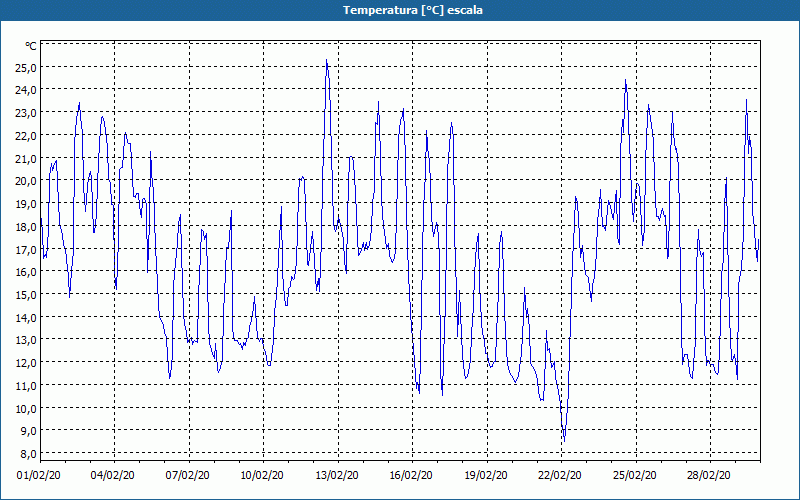Click the 14,0 y-axis label
The image size is (800, 500).
pyautogui.click(x=25, y=317)
